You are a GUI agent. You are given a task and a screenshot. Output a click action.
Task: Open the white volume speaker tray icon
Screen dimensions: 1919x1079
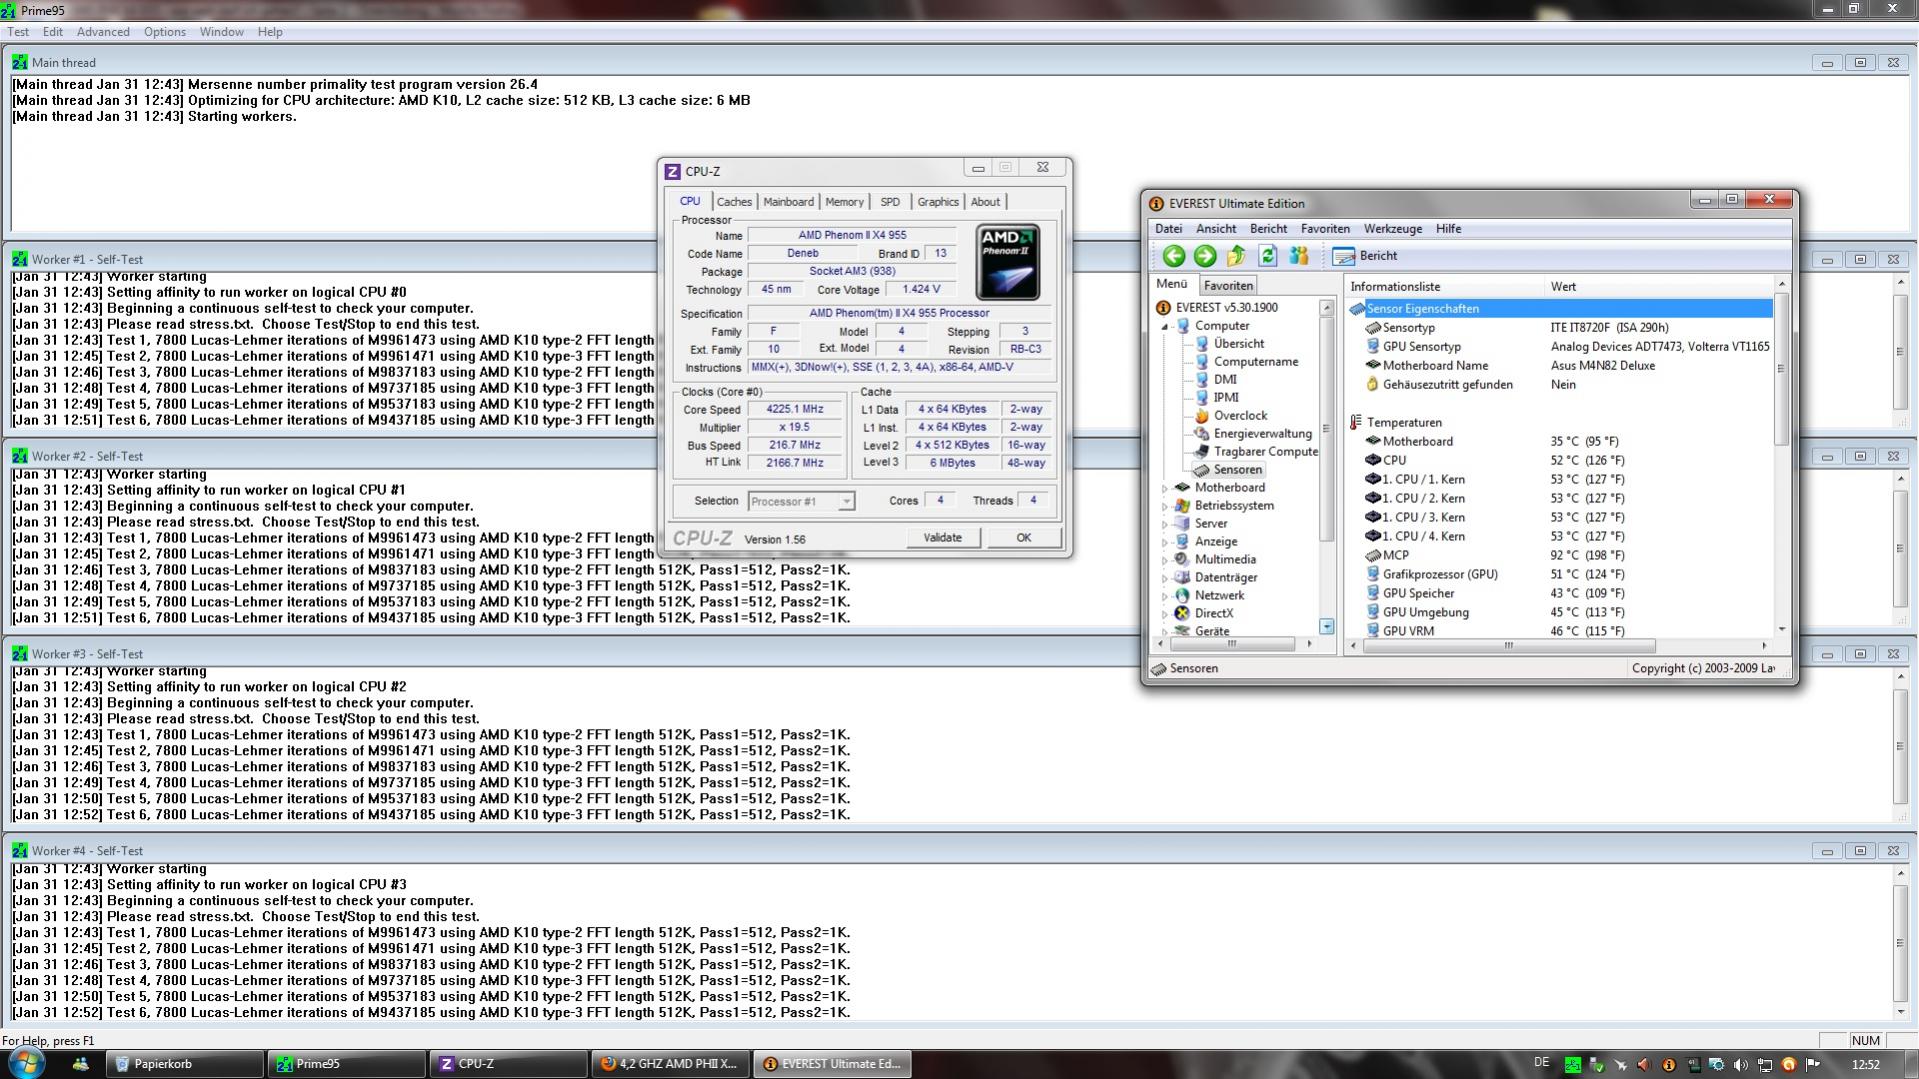point(1740,1065)
